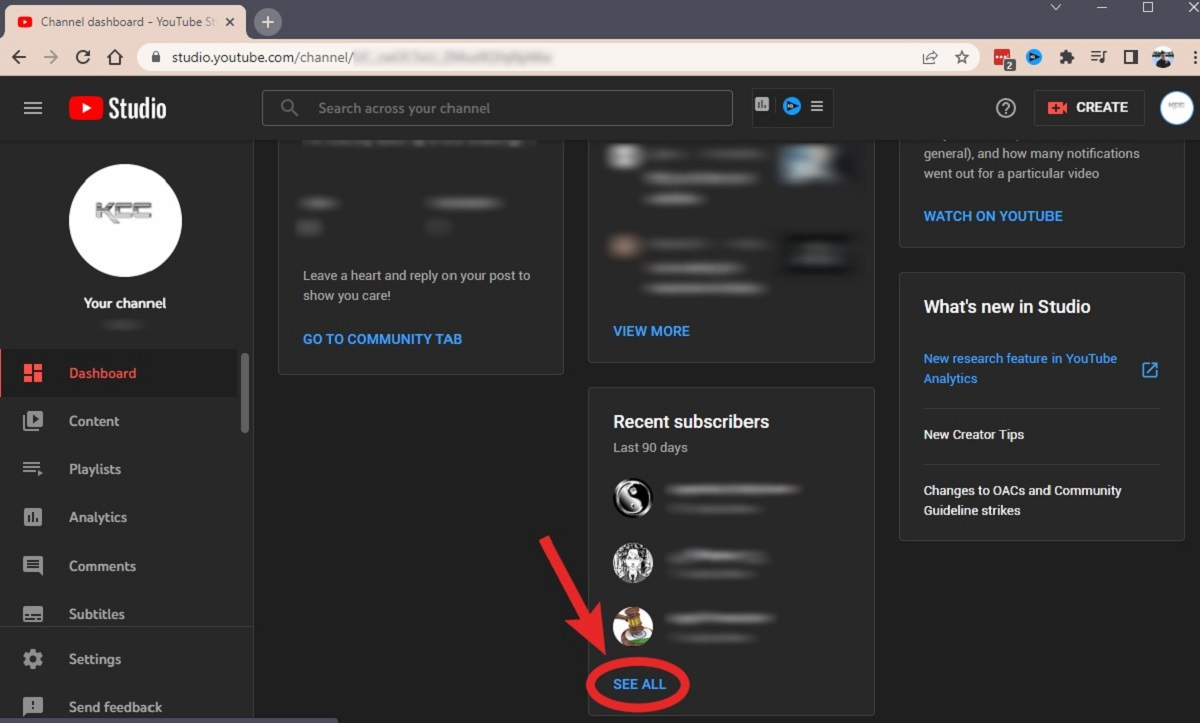Open GO TO COMMUNITY TAB link
Screen dimensions: 1200x723
click(x=382, y=339)
